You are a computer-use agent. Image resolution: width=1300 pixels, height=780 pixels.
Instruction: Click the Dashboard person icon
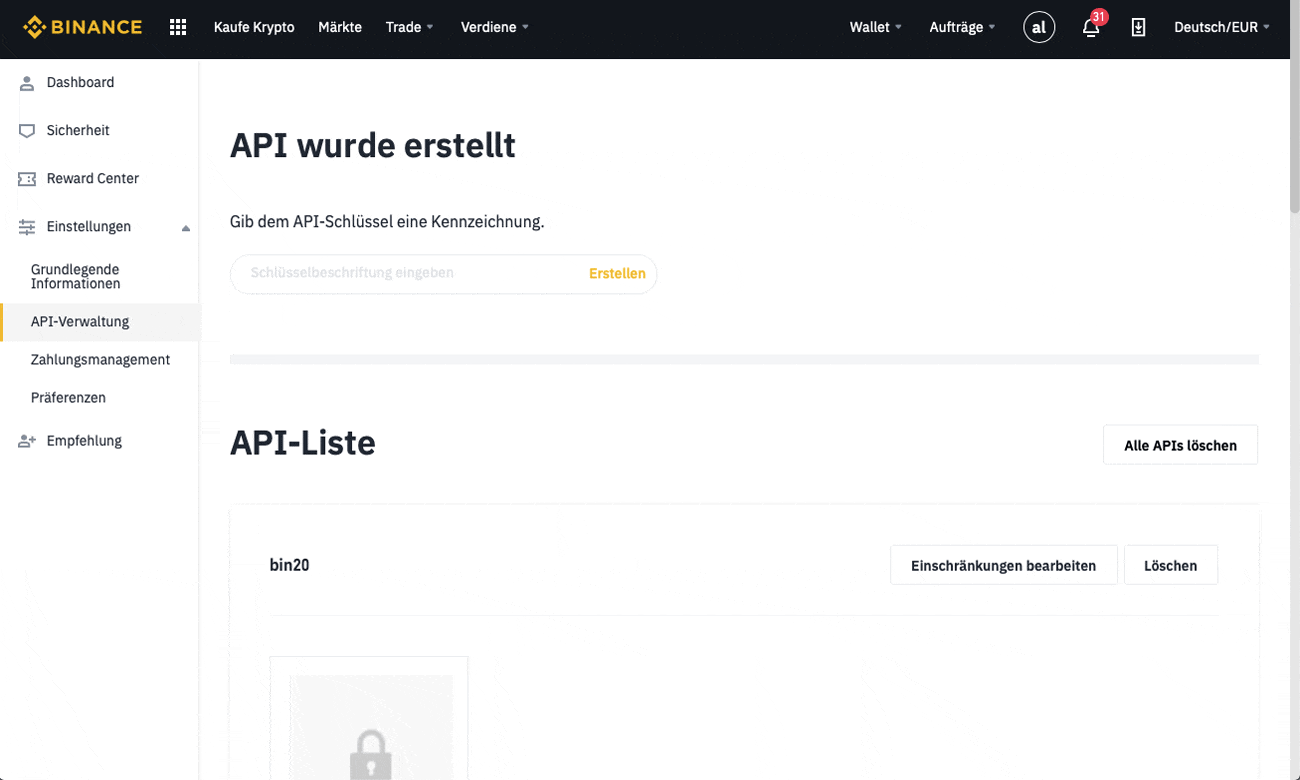point(27,83)
